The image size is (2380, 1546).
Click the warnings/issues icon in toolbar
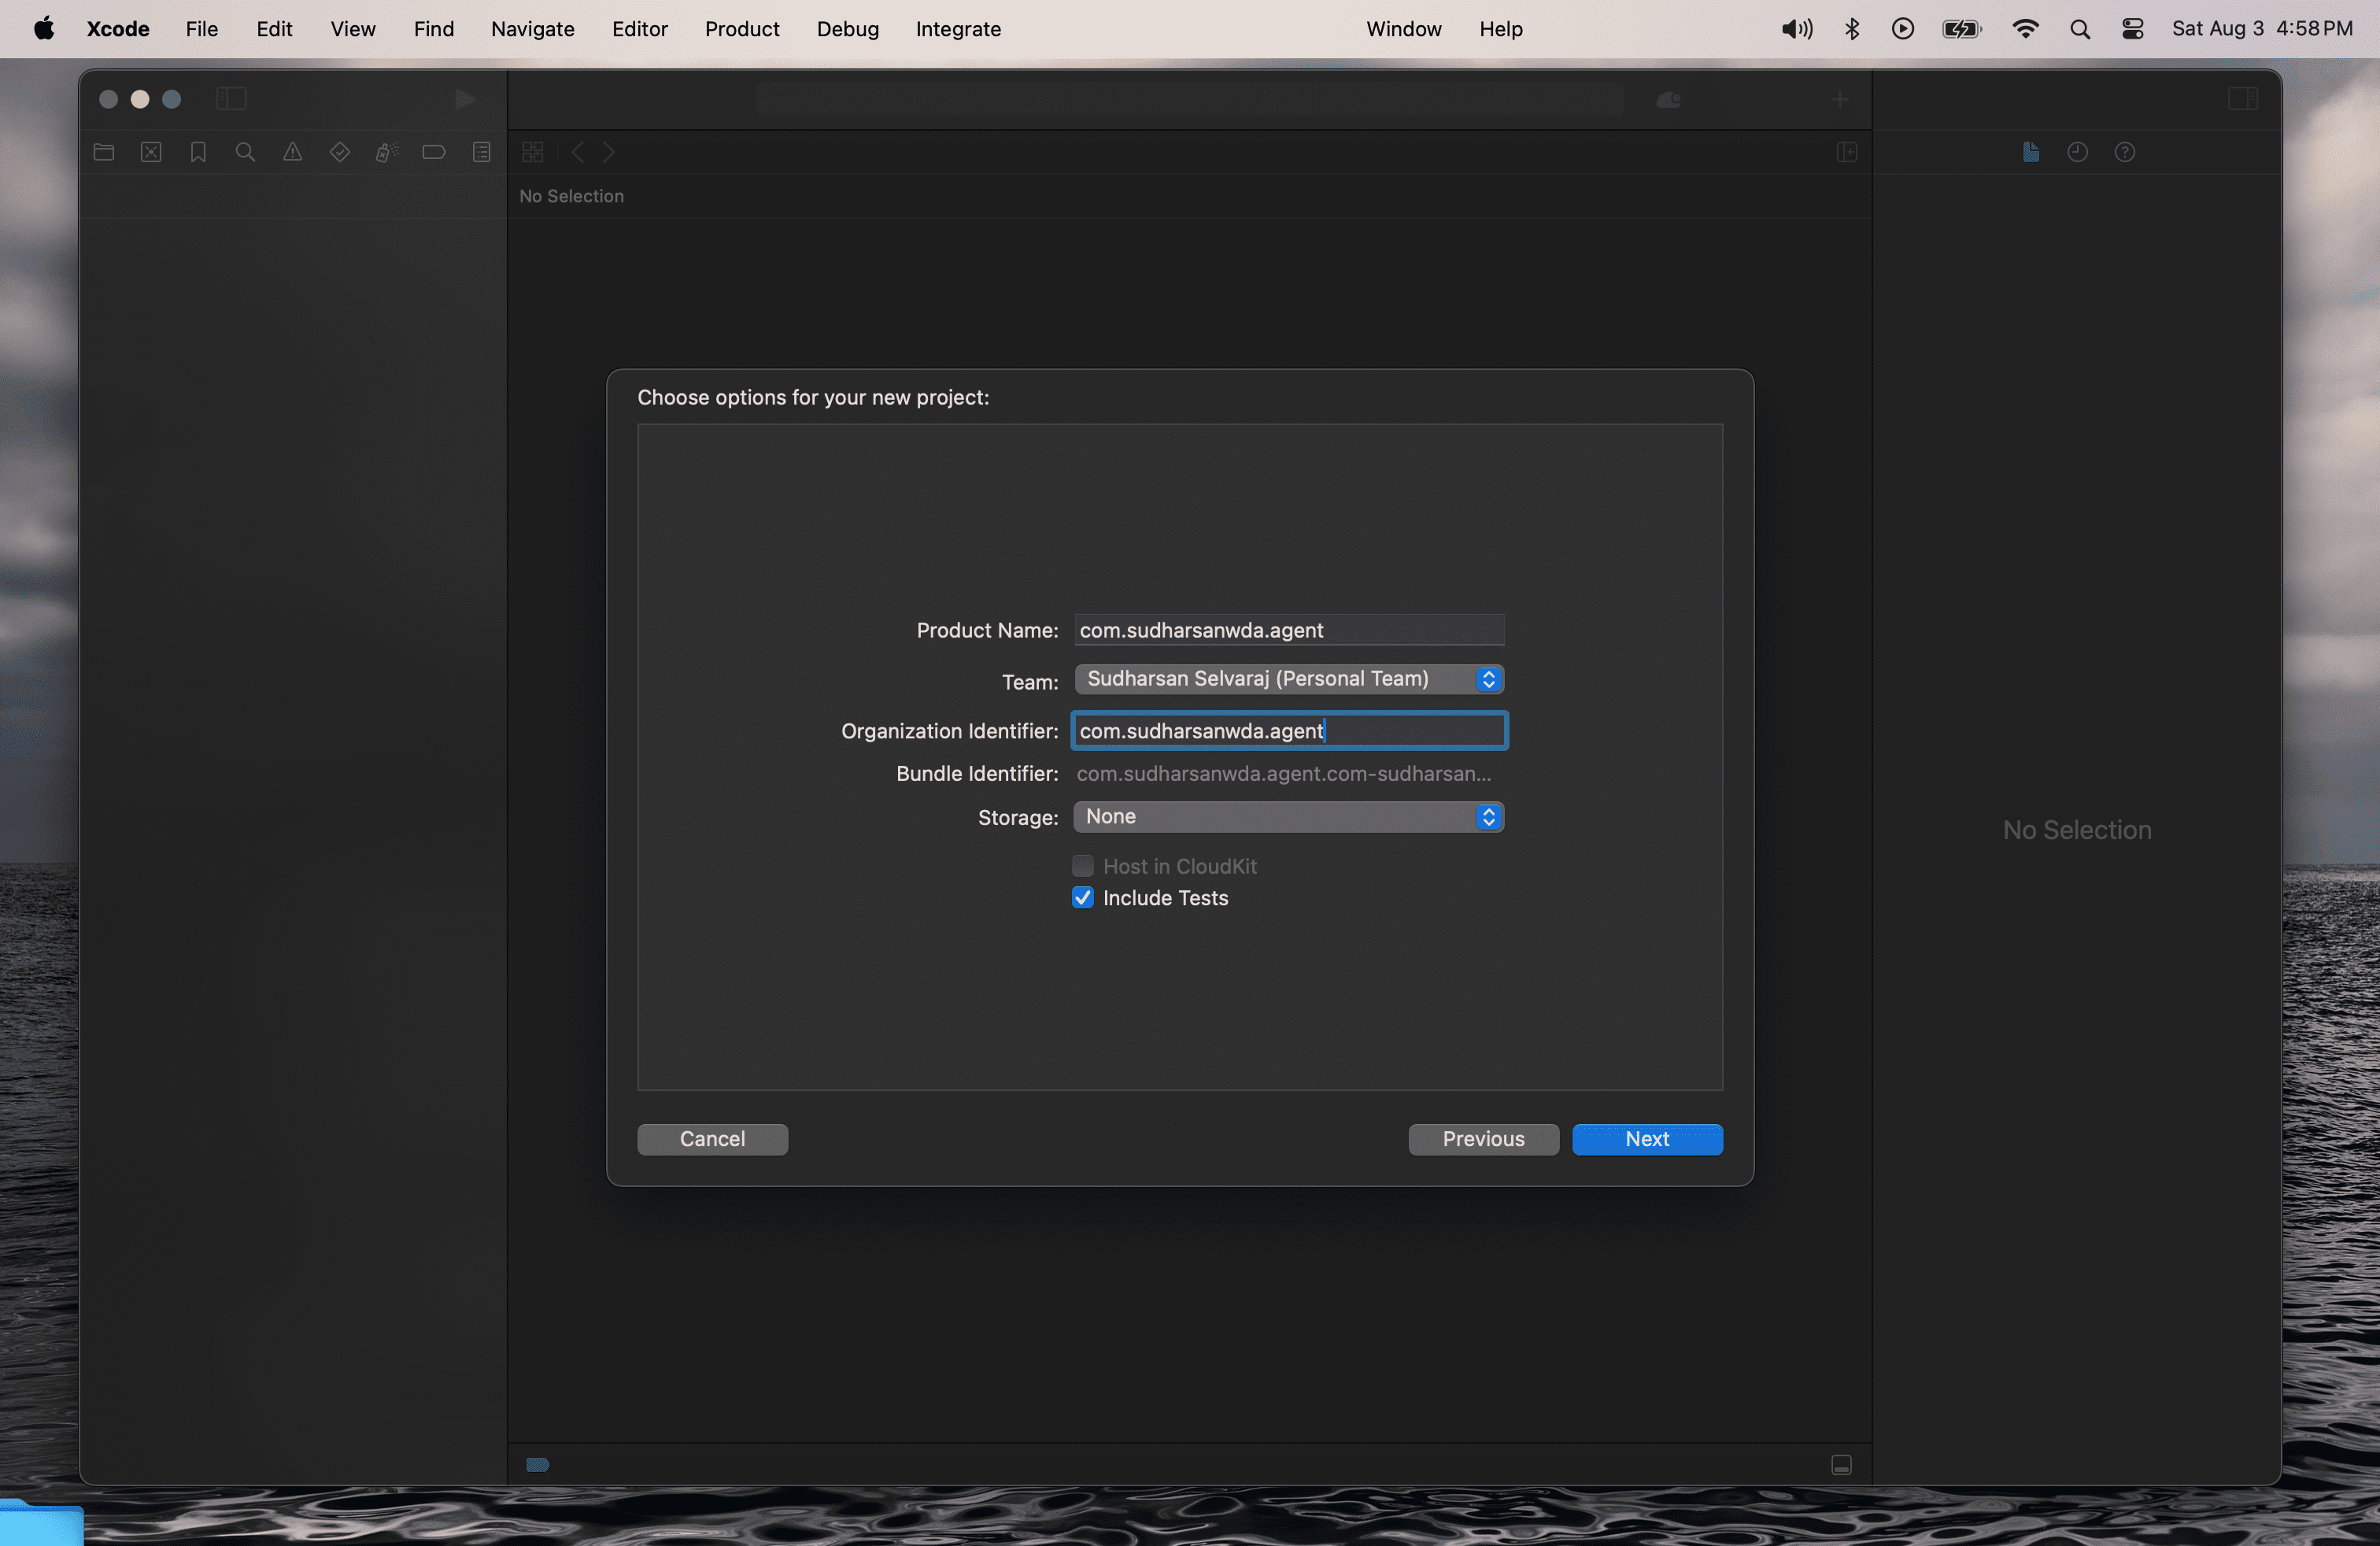(291, 153)
